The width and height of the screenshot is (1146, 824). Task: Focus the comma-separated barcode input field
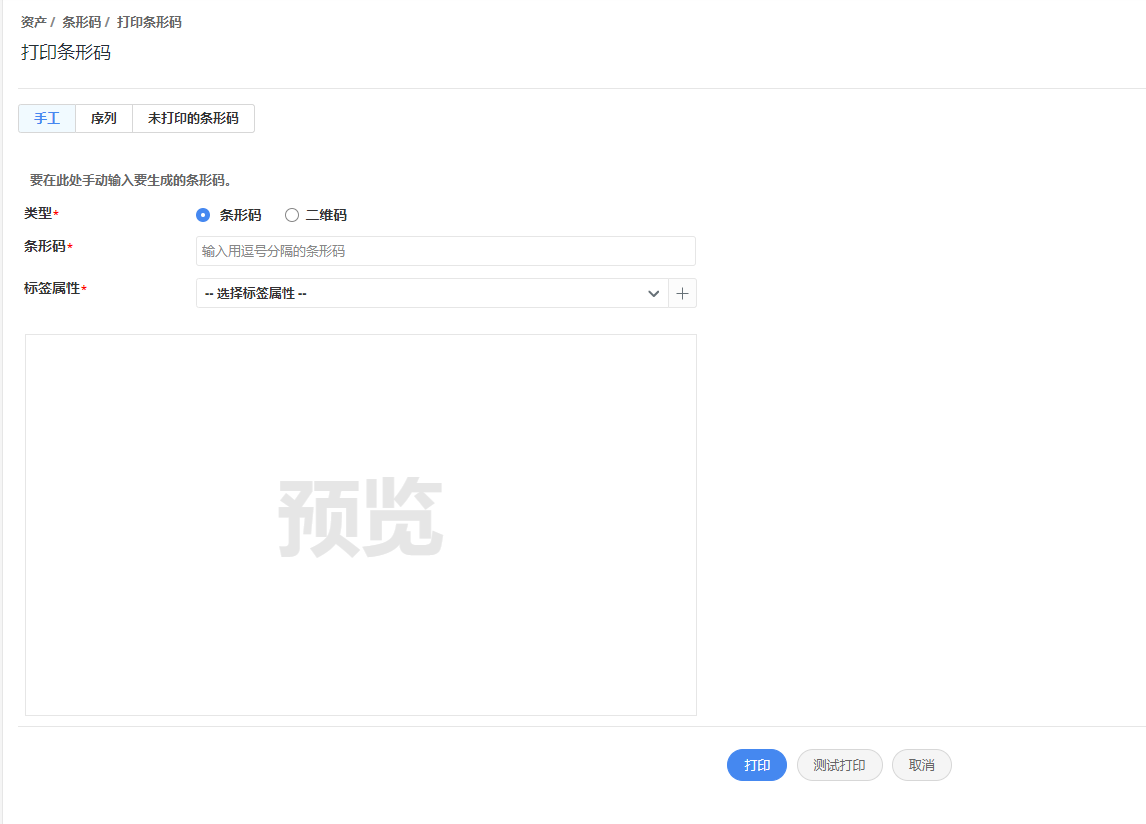point(445,251)
